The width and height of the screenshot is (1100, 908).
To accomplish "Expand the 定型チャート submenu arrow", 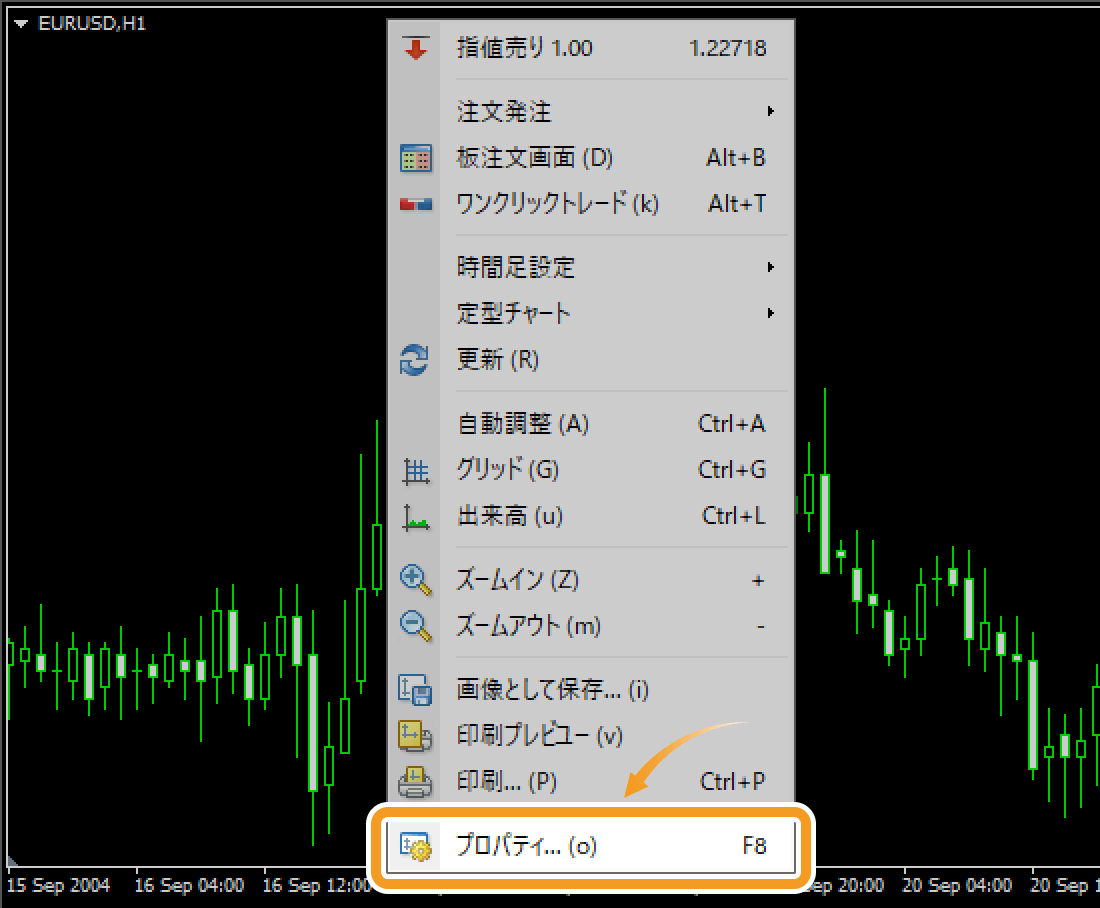I will click(x=770, y=313).
